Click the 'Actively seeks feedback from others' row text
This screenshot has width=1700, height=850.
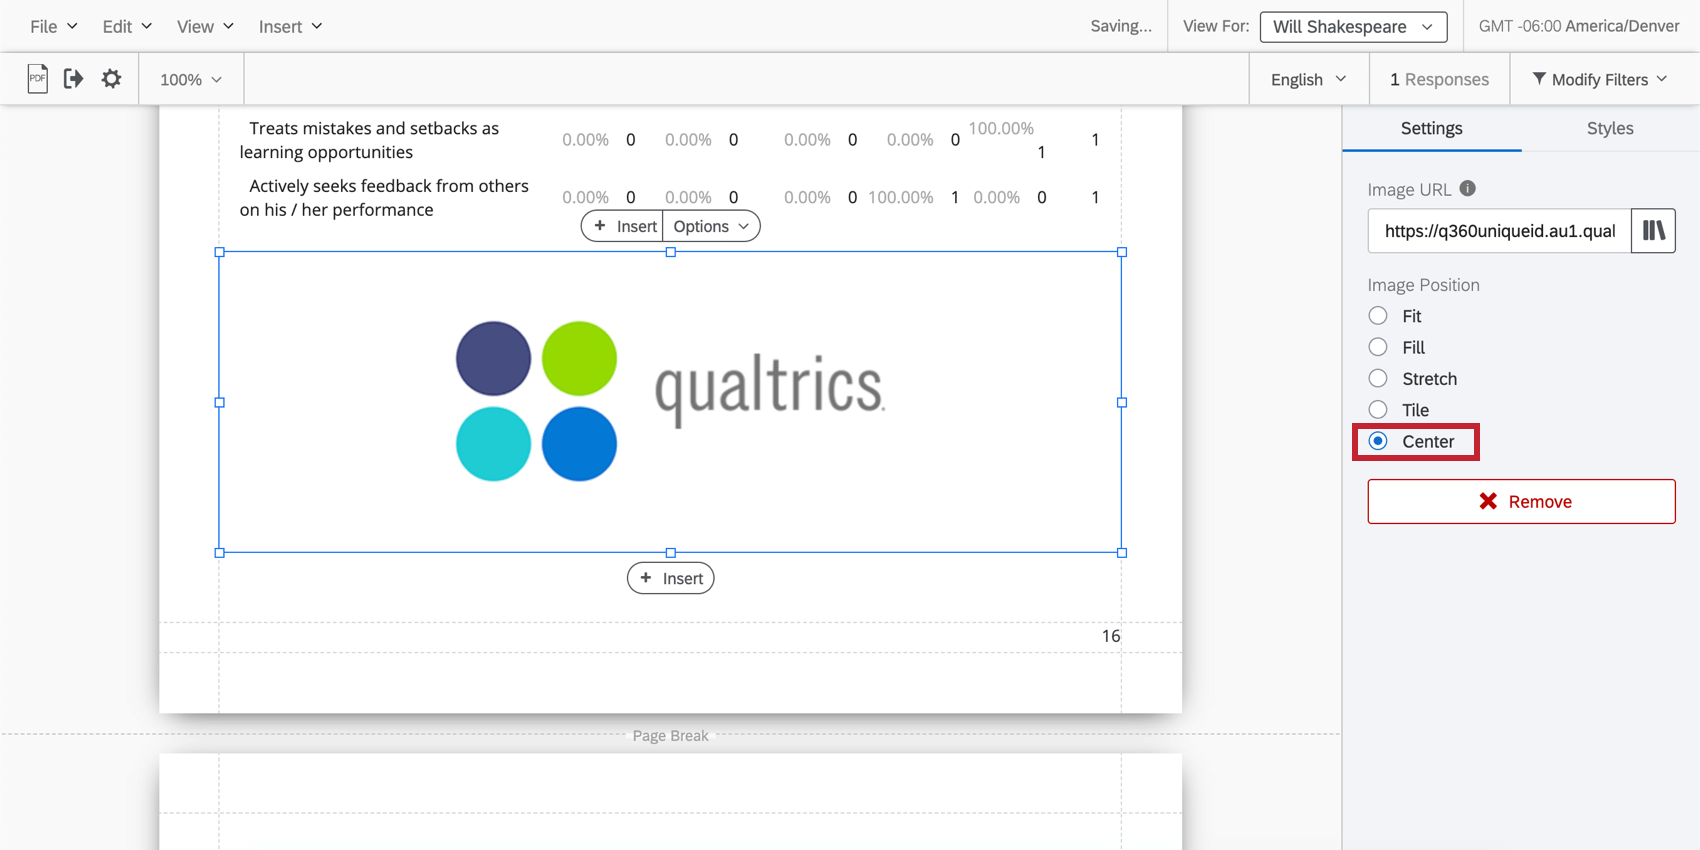click(384, 197)
